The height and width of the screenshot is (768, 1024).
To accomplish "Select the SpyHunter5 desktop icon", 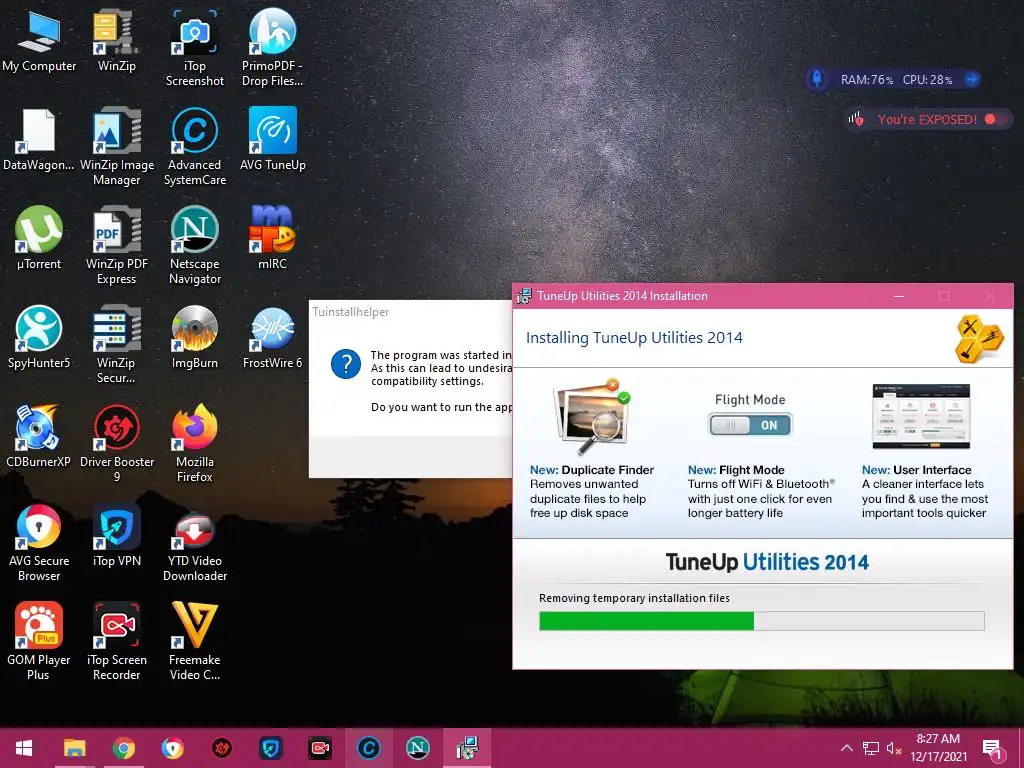I will pyautogui.click(x=39, y=338).
